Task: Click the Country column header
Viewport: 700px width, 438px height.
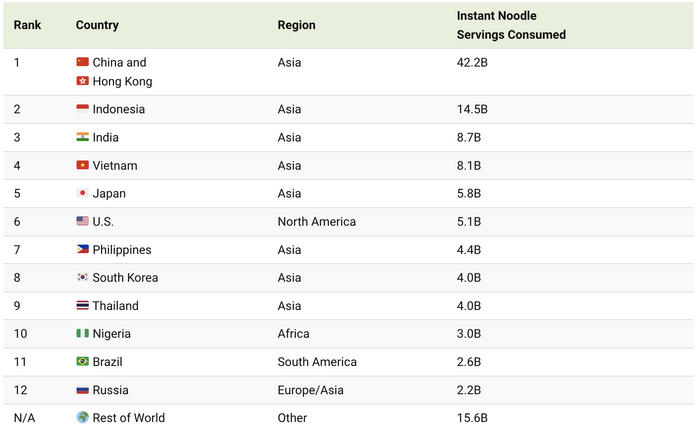Action: [97, 25]
